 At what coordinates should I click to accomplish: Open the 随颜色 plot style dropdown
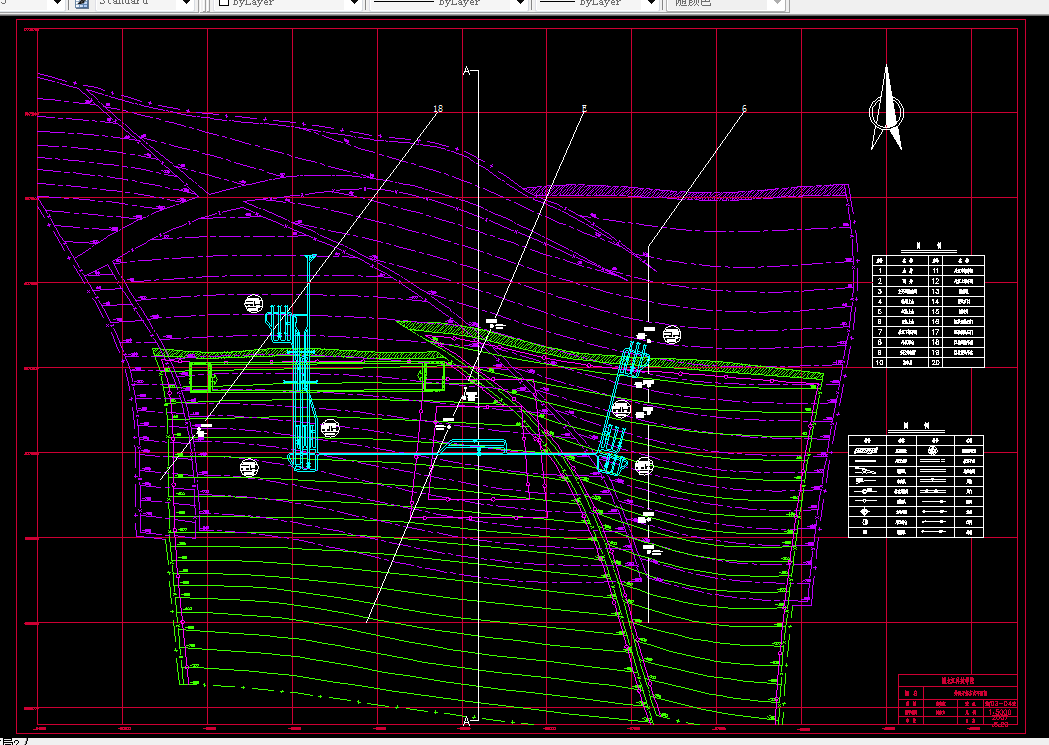[x=777, y=3]
